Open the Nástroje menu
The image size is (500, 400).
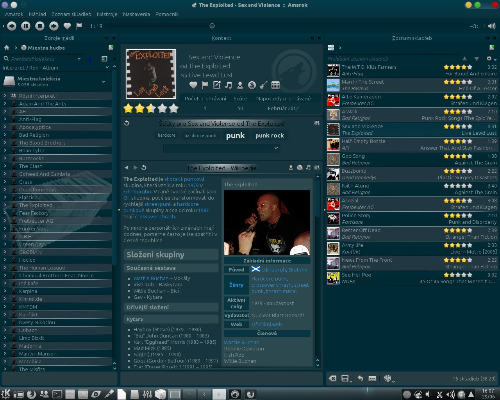point(107,14)
